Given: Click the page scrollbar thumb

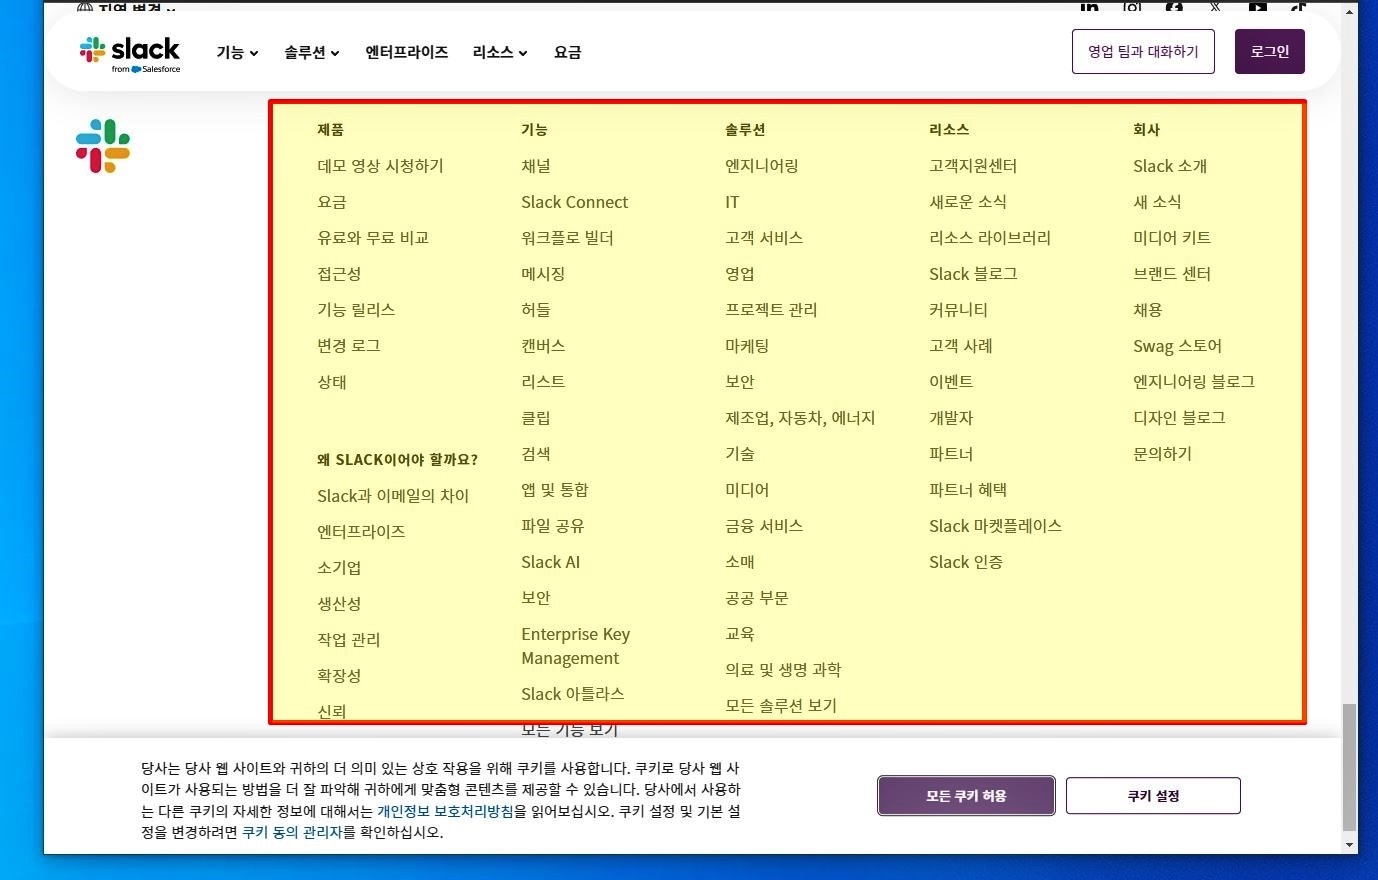Looking at the screenshot, I should point(1349,768).
